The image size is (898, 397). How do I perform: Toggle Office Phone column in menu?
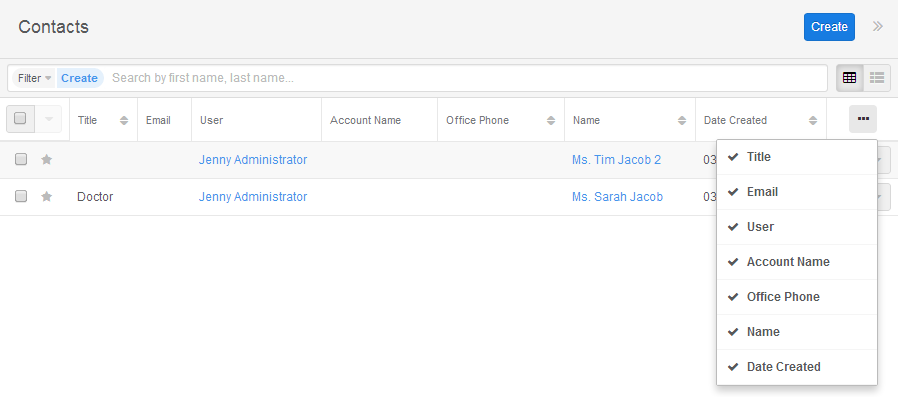click(x=797, y=297)
